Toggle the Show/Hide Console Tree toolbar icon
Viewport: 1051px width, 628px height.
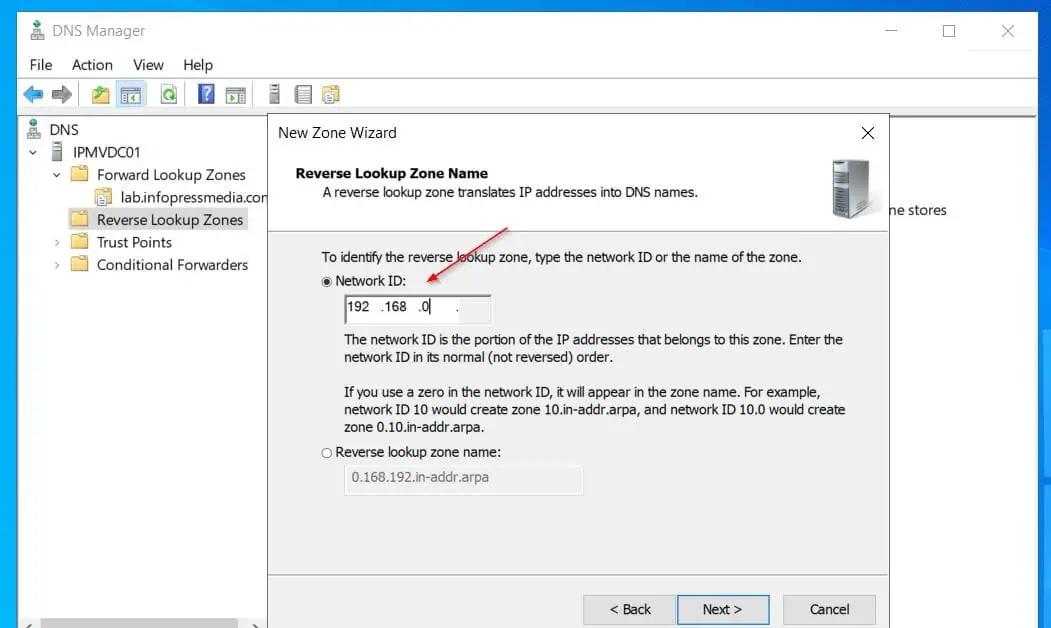click(131, 95)
